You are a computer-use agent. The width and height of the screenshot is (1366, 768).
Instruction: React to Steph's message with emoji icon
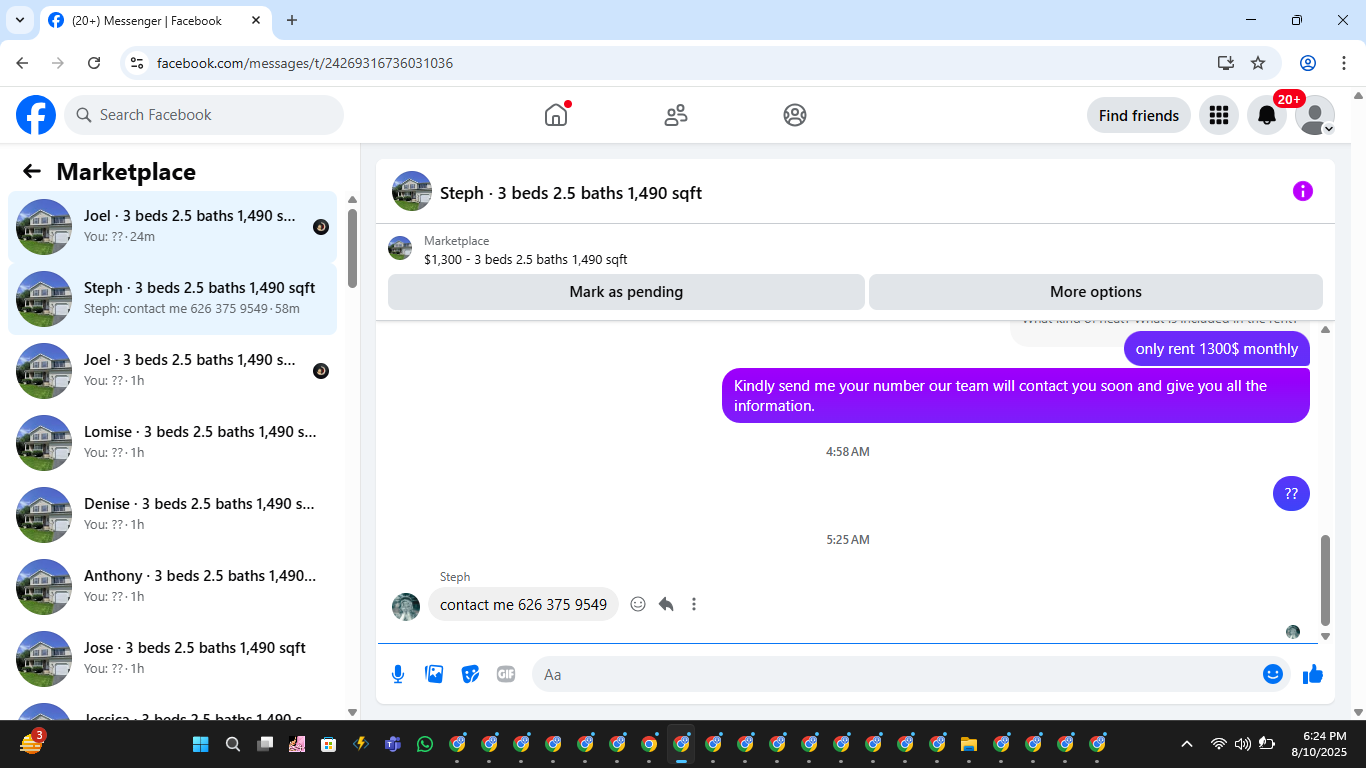coord(638,604)
